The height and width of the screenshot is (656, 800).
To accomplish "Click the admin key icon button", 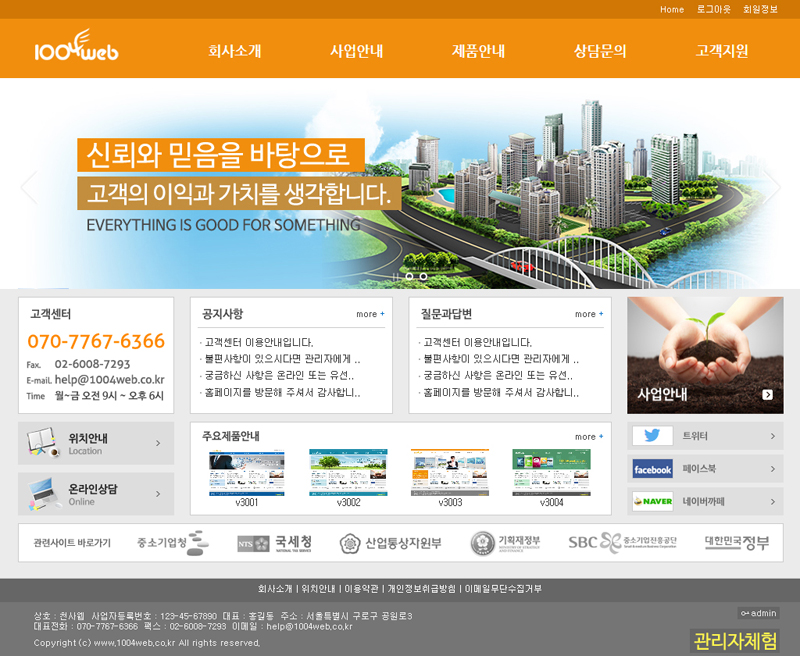I will click(758, 613).
